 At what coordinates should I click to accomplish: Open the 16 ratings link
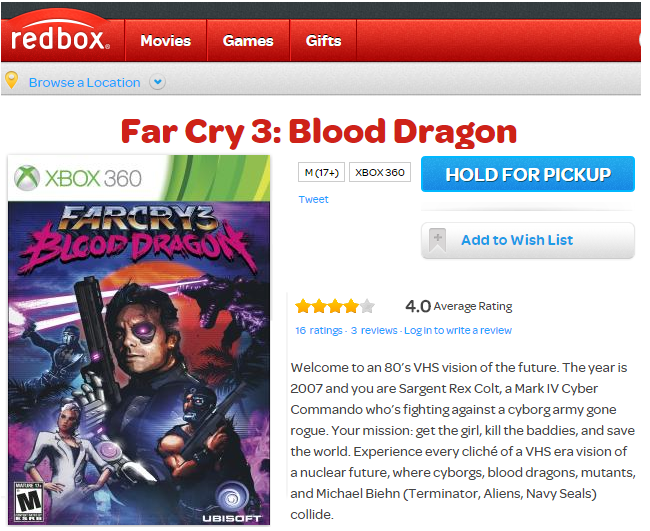pyautogui.click(x=318, y=330)
